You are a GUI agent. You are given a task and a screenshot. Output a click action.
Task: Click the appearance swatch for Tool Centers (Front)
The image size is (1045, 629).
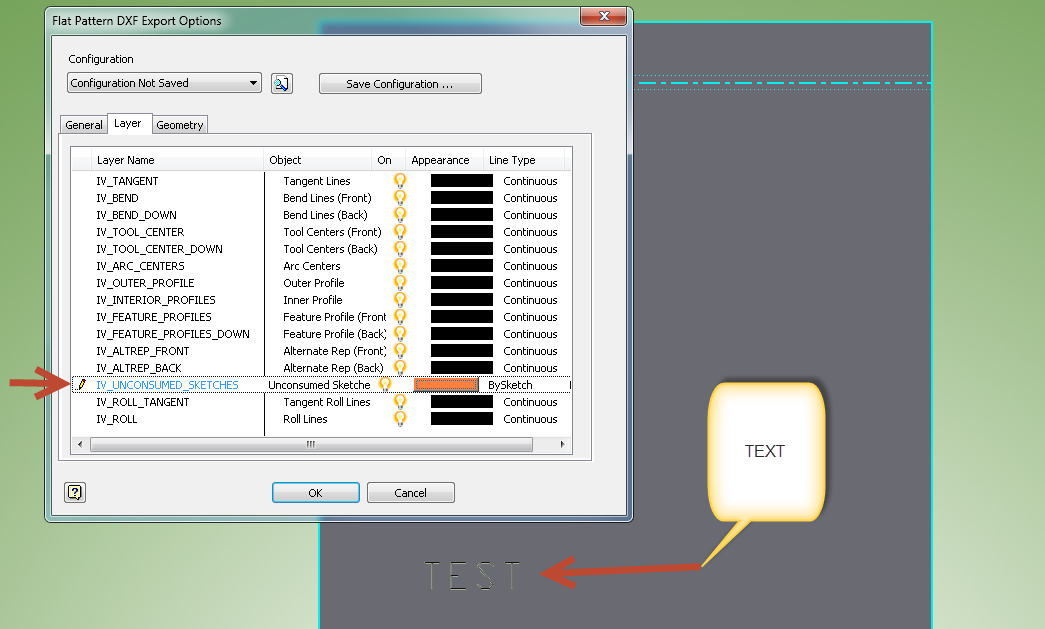(x=461, y=232)
